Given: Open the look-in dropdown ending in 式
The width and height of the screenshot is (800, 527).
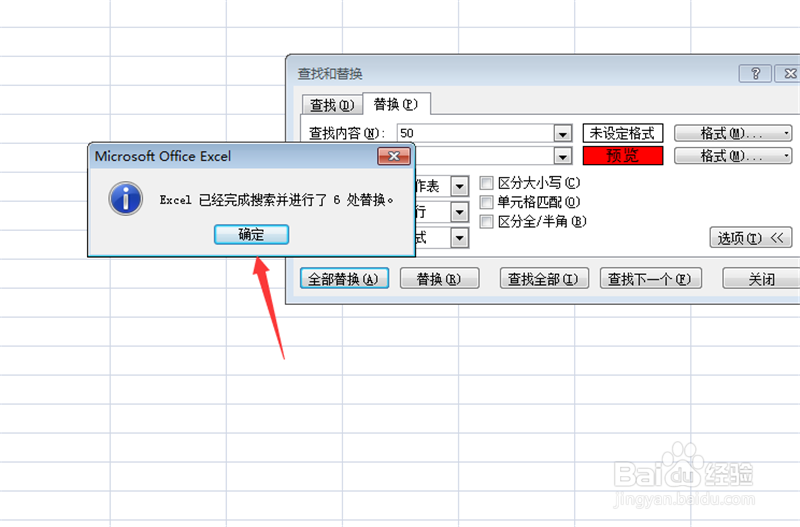Looking at the screenshot, I should pos(459,237).
